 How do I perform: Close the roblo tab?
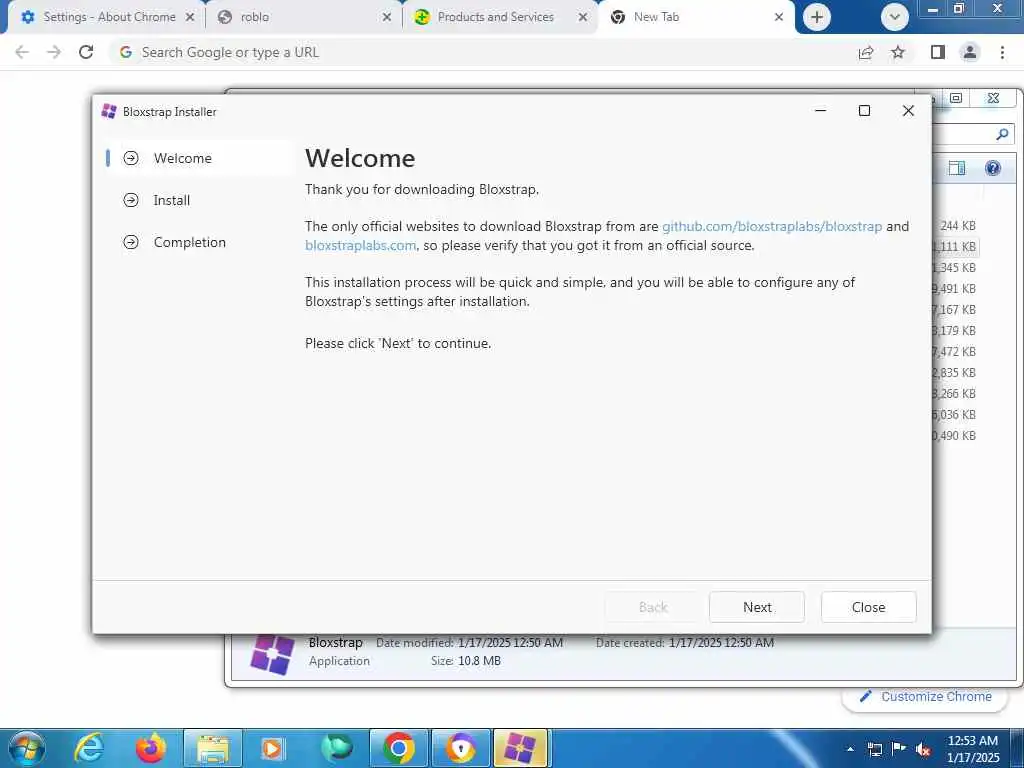point(387,17)
